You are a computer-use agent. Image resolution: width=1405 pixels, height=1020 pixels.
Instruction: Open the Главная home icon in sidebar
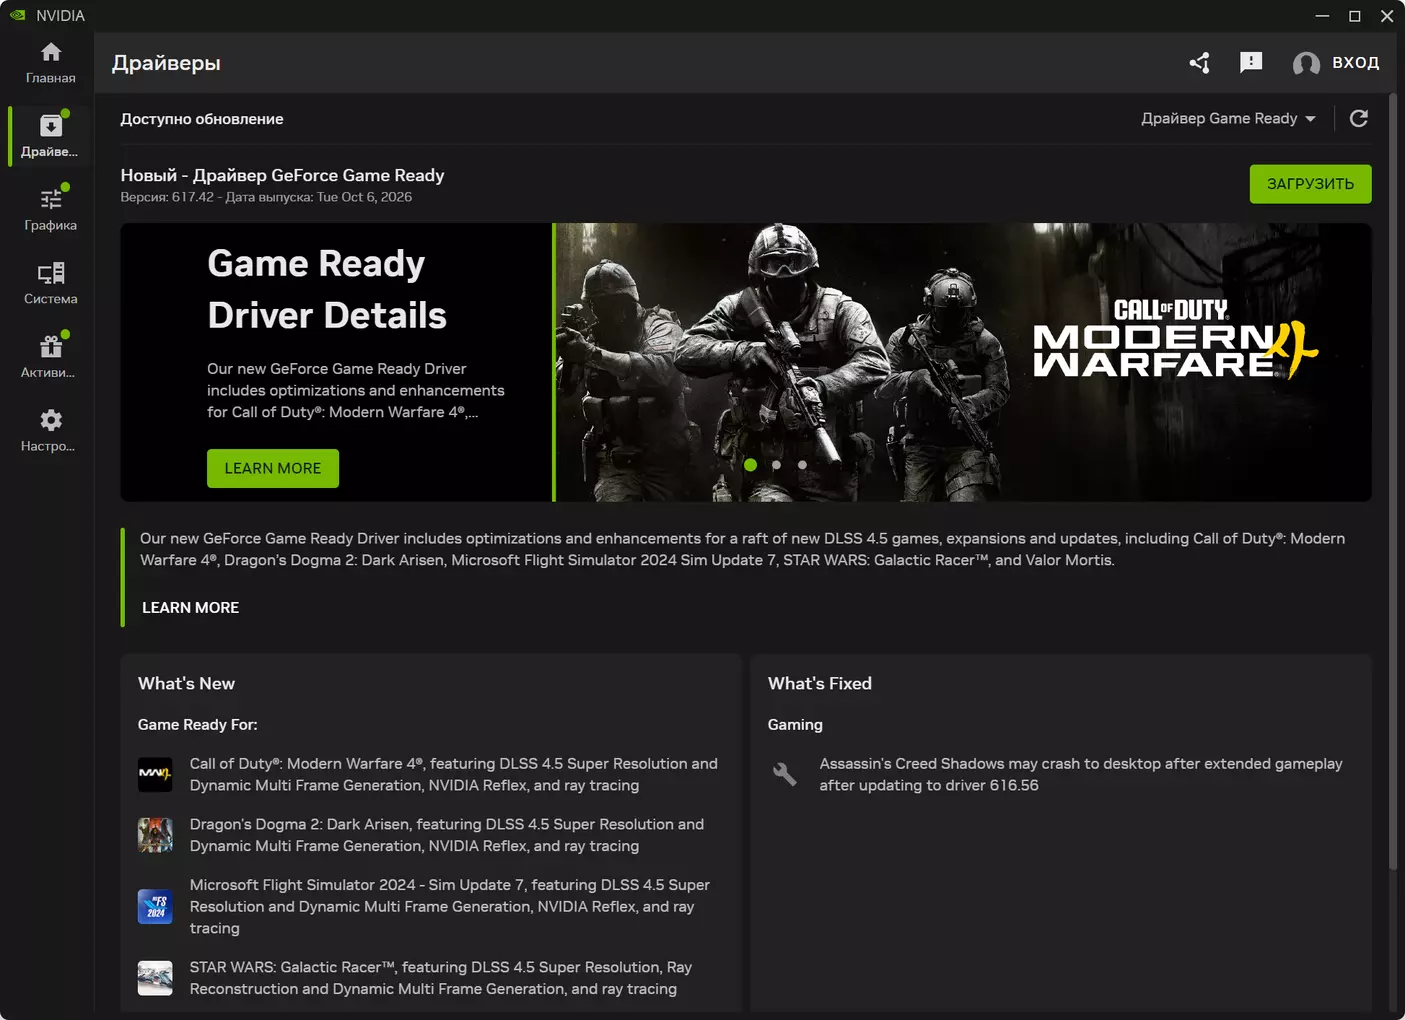click(x=50, y=62)
